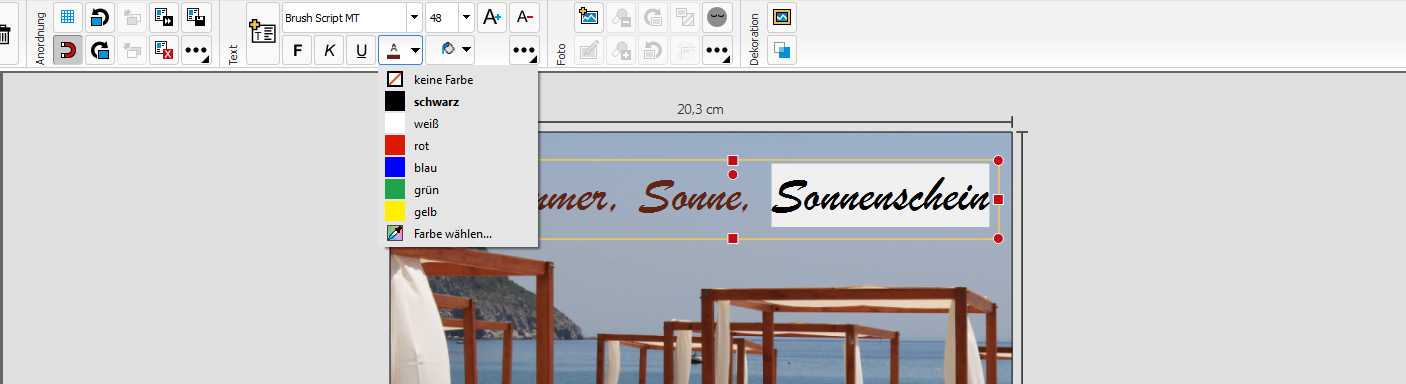Viewport: 1406px width, 384px height.
Task: Toggle bold (F) formatting
Action: point(297,50)
